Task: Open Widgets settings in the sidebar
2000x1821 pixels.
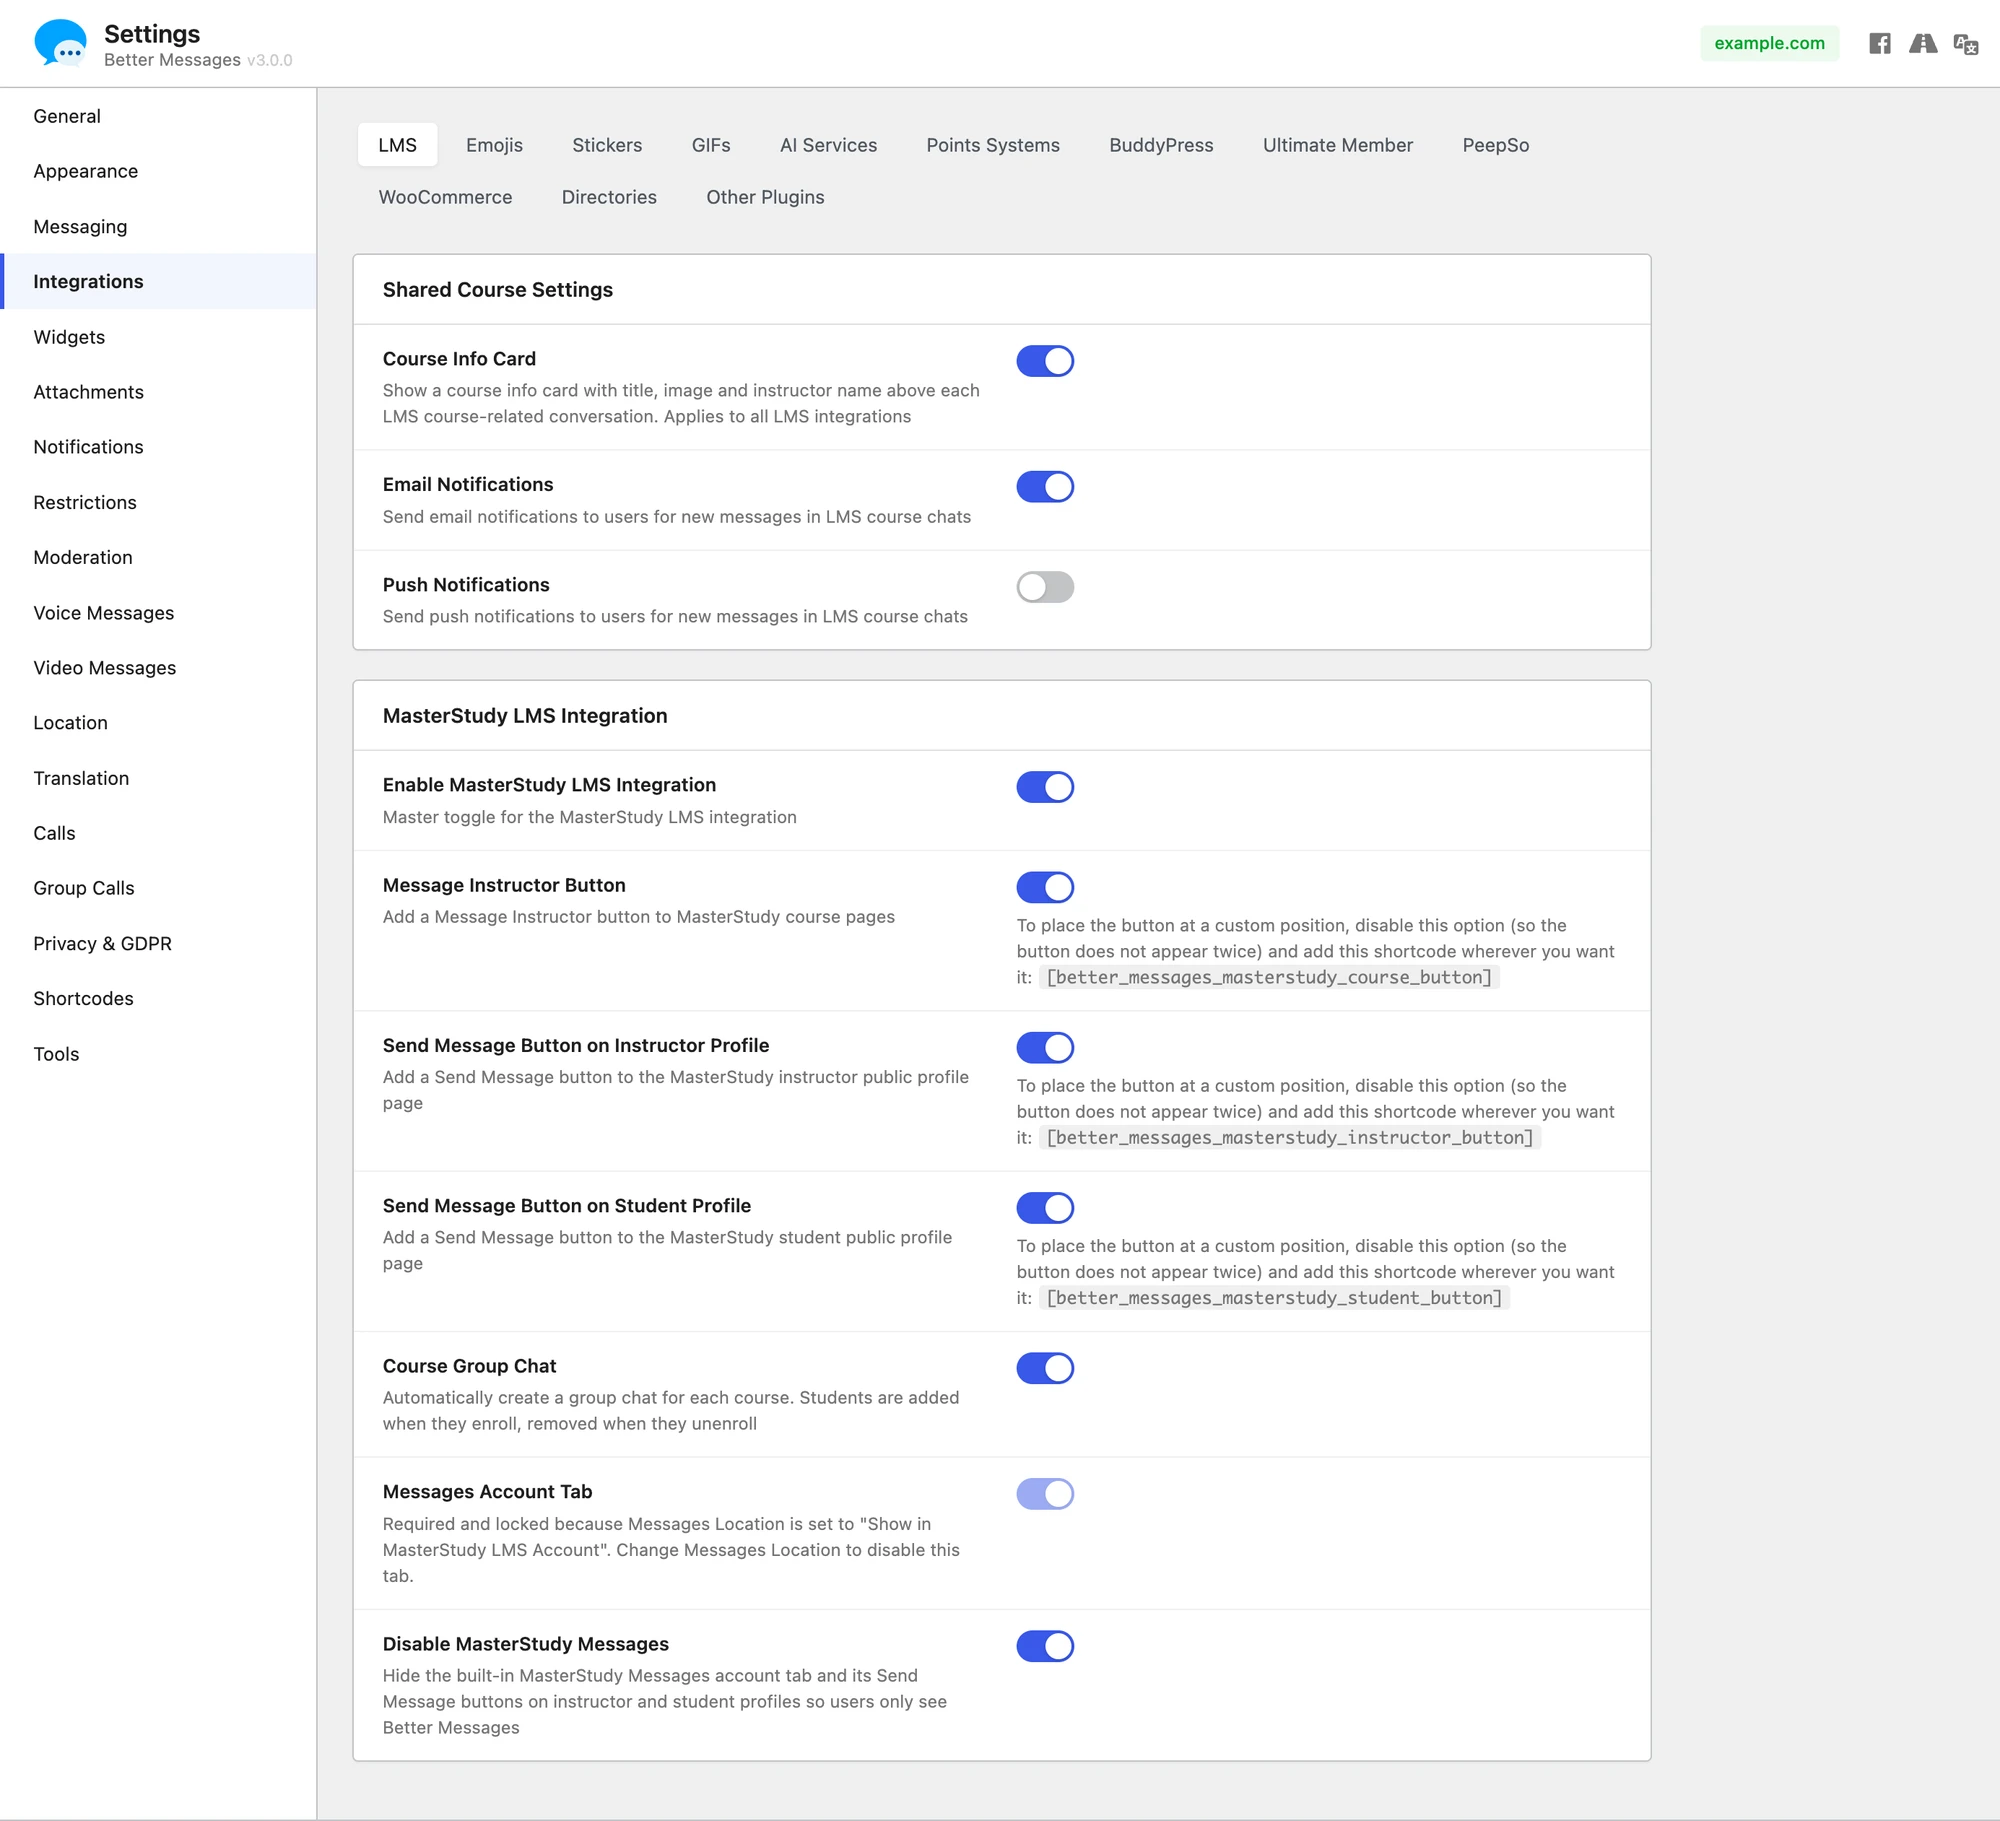Action: coord(158,337)
